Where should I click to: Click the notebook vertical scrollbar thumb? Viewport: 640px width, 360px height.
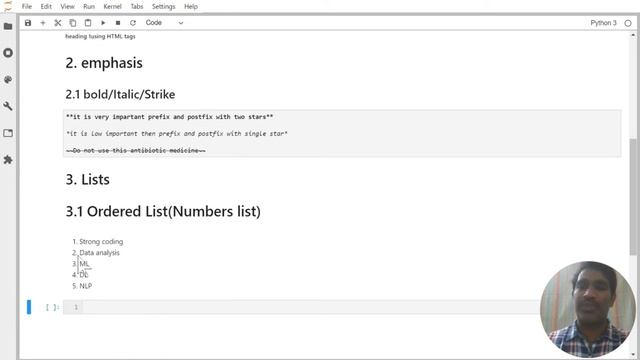coord(633,197)
